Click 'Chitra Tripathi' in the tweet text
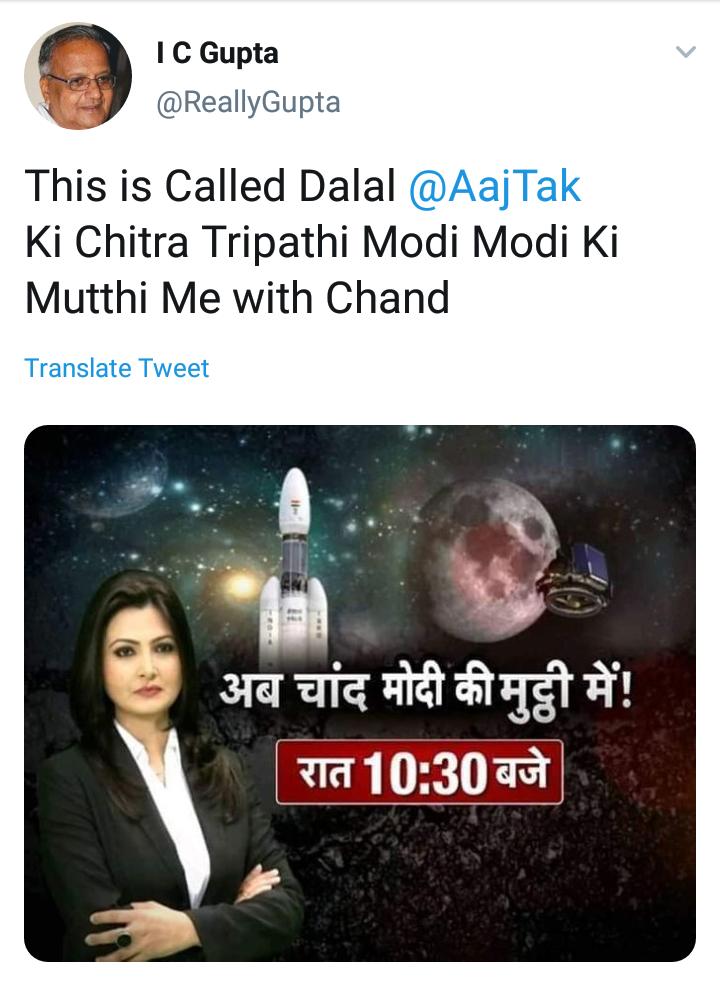The width and height of the screenshot is (720, 981). point(211,242)
